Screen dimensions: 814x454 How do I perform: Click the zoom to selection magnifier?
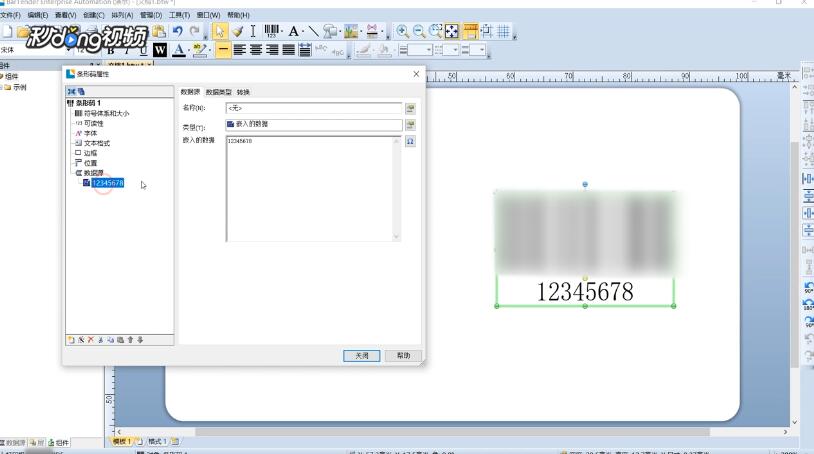click(436, 31)
